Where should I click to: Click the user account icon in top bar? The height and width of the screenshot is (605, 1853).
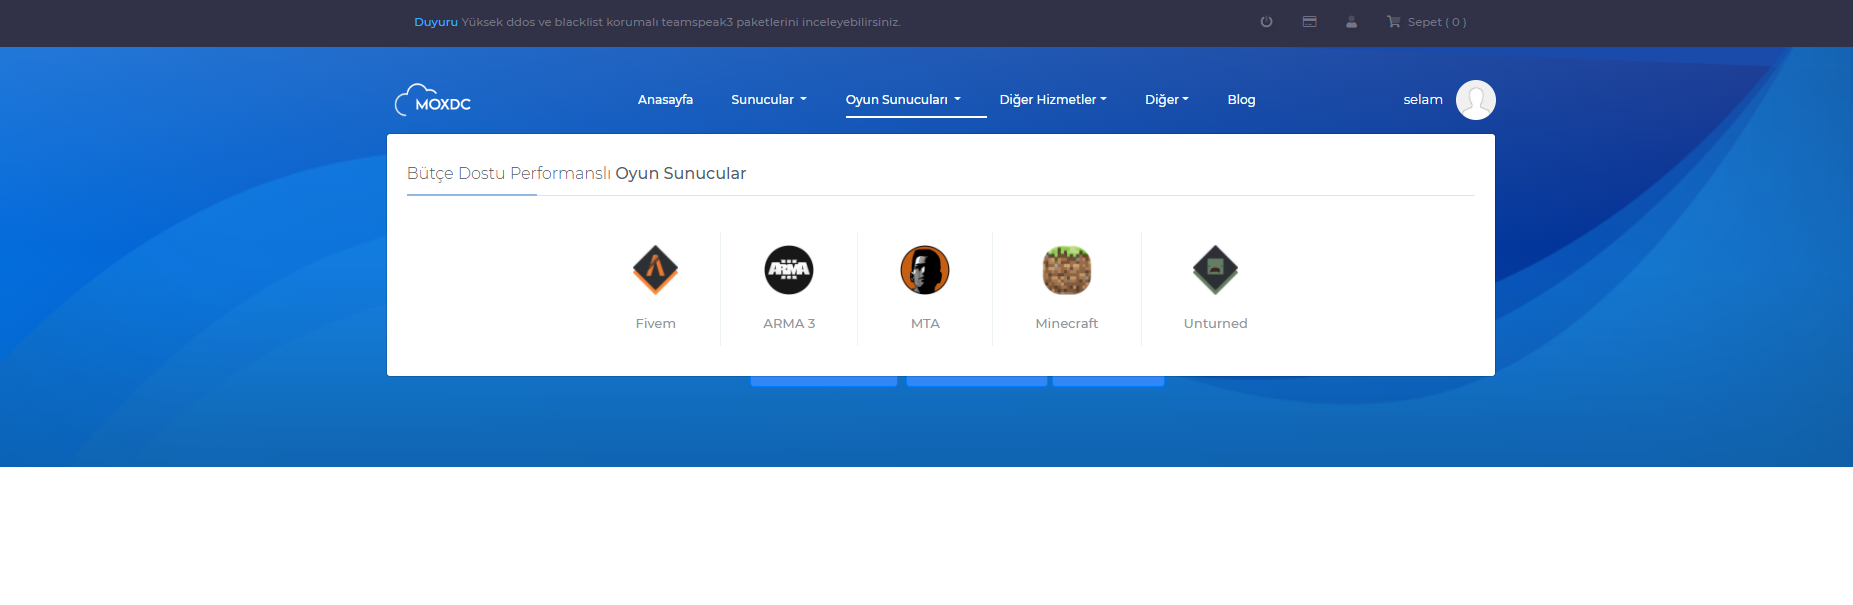[x=1351, y=22]
